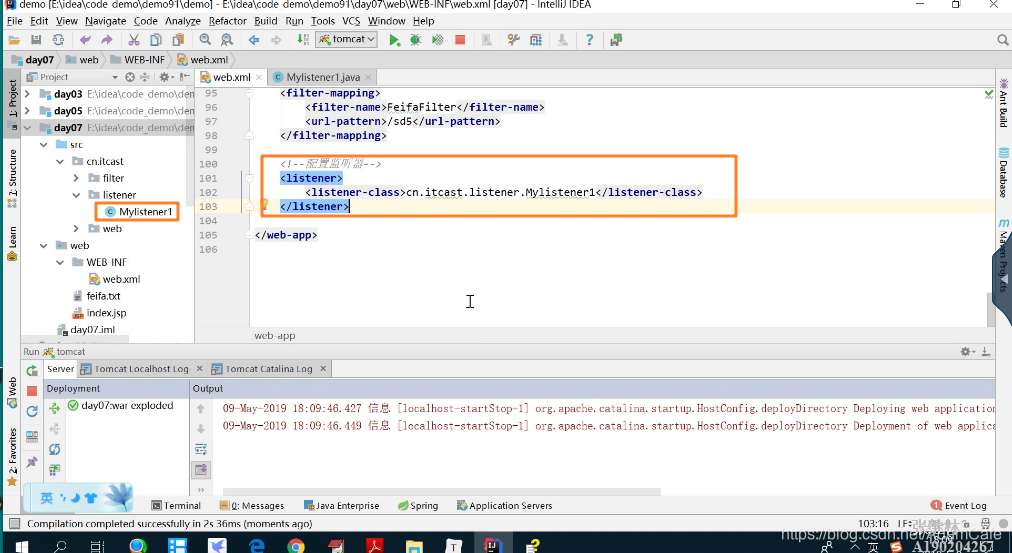
Task: Expand the day03 module node
Action: [x=27, y=94]
